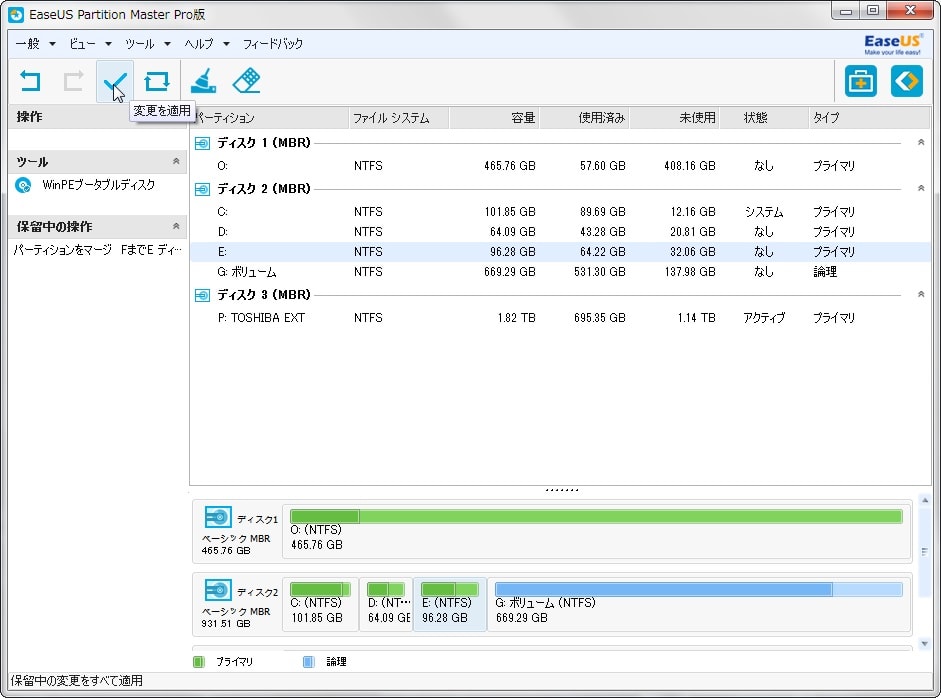
Task: Click the フィードバック menu item
Action: click(273, 44)
